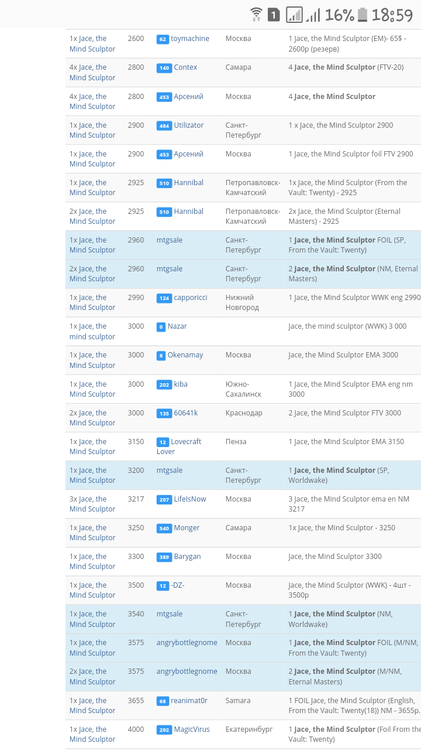The image size is (421, 750).
Task: Select description '1 Jace, the Mind Sculptor EMA 3150'
Action: click(346, 441)
